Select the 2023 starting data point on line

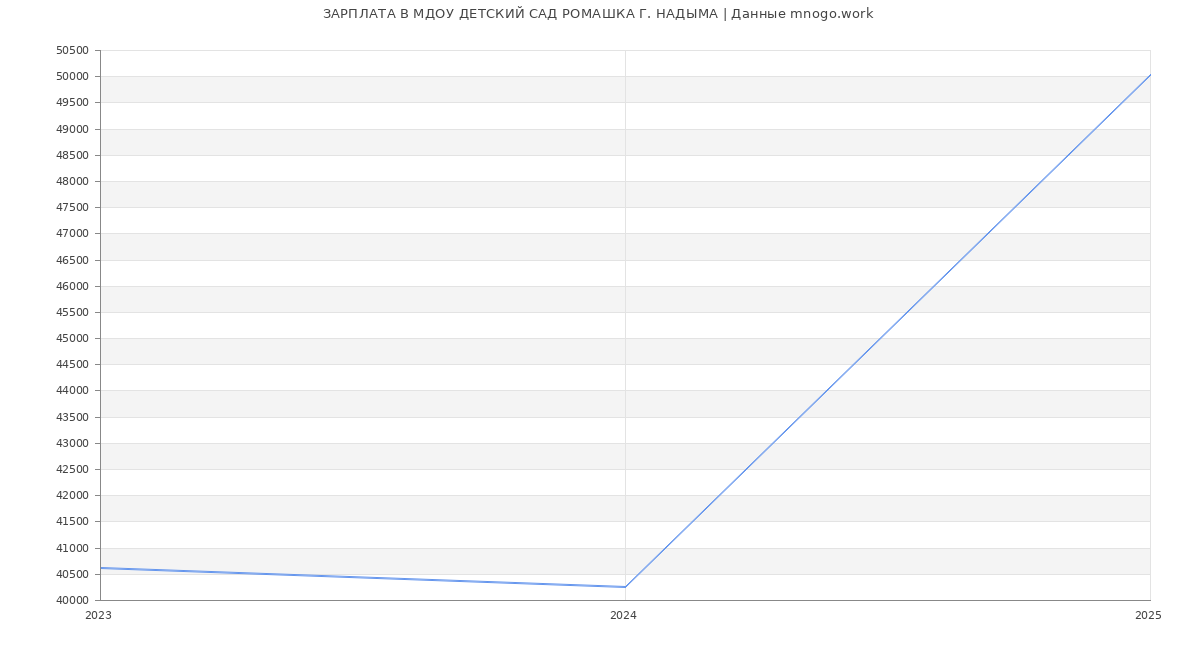(x=101, y=568)
